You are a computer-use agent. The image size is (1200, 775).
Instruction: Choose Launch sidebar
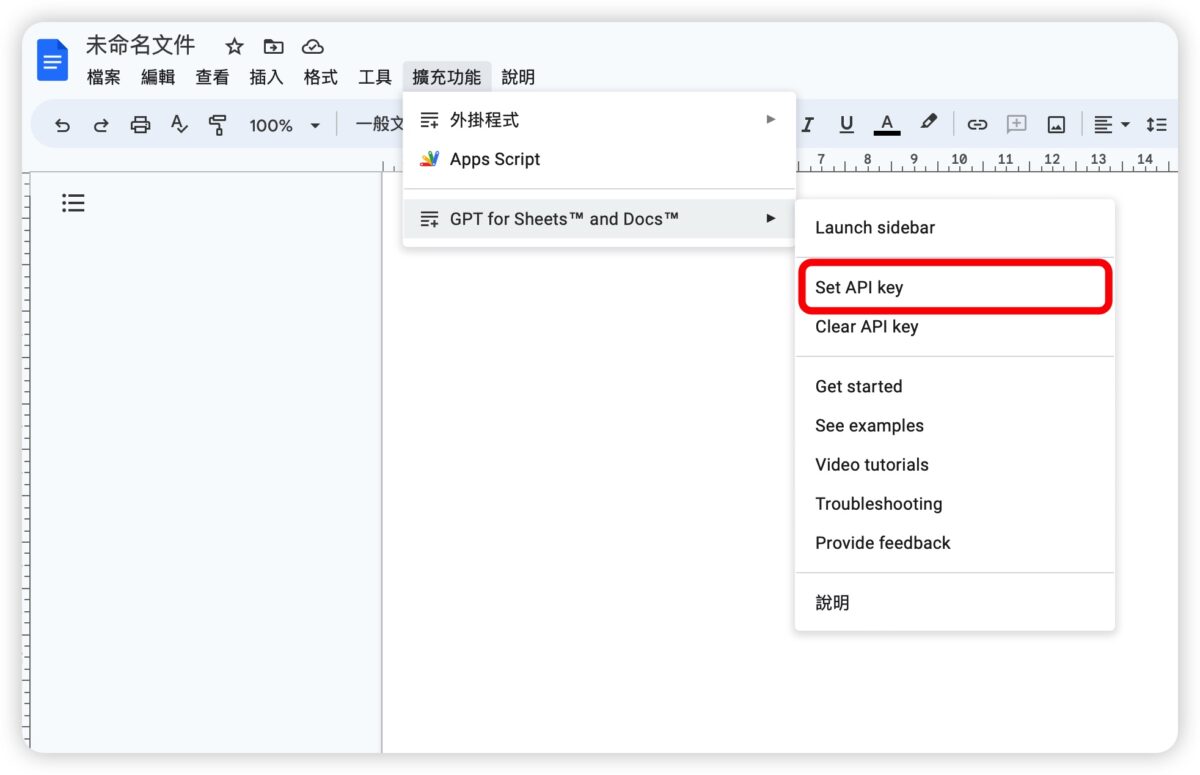tap(954, 228)
